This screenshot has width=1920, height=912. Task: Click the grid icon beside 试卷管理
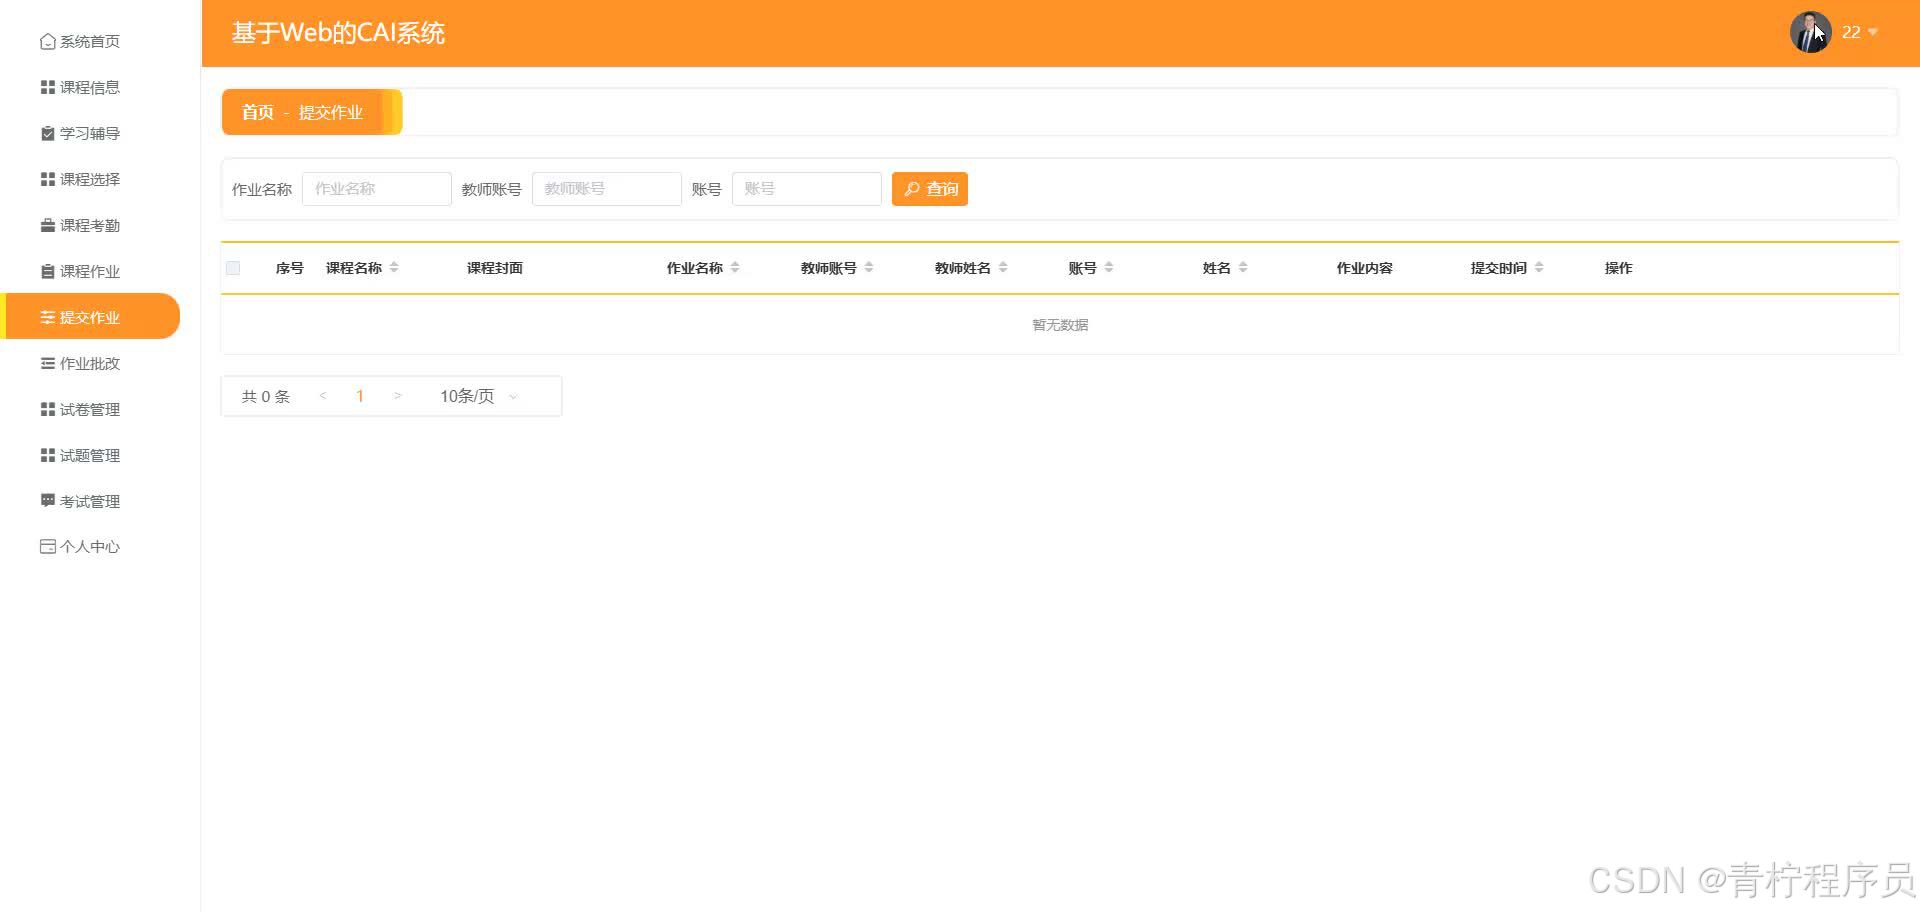[47, 409]
